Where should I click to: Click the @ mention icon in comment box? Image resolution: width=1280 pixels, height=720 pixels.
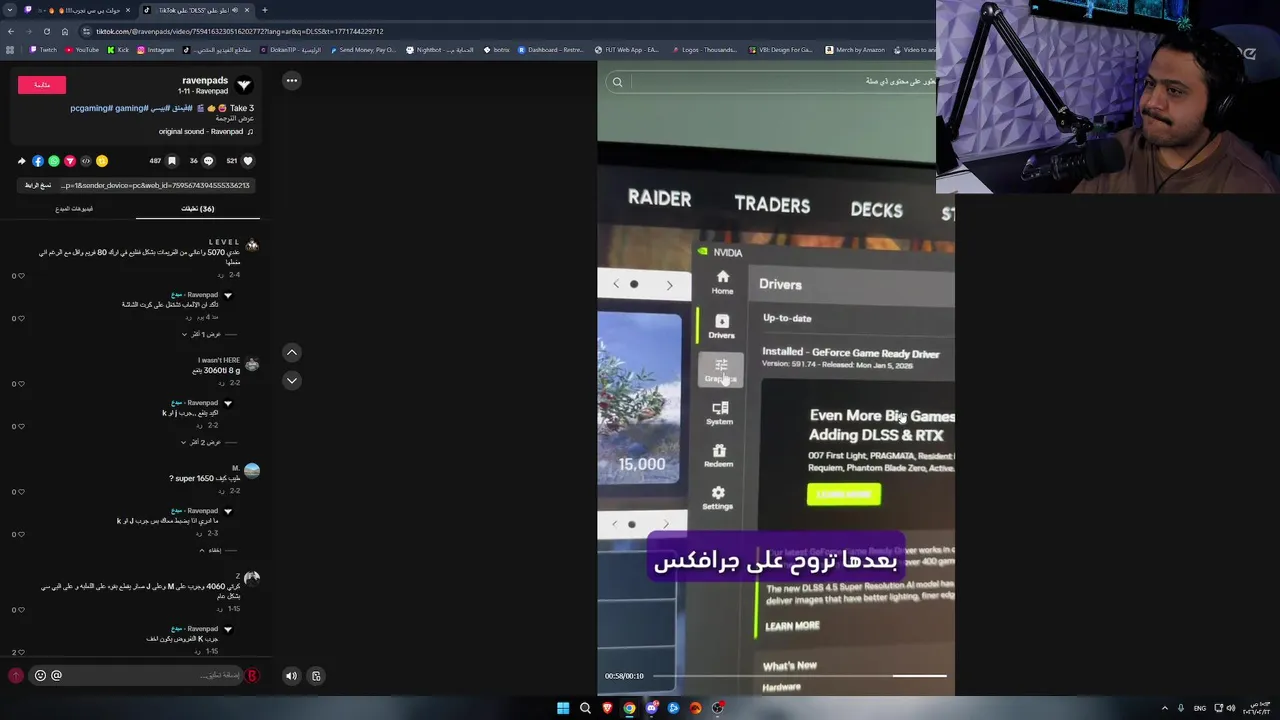[x=56, y=676]
